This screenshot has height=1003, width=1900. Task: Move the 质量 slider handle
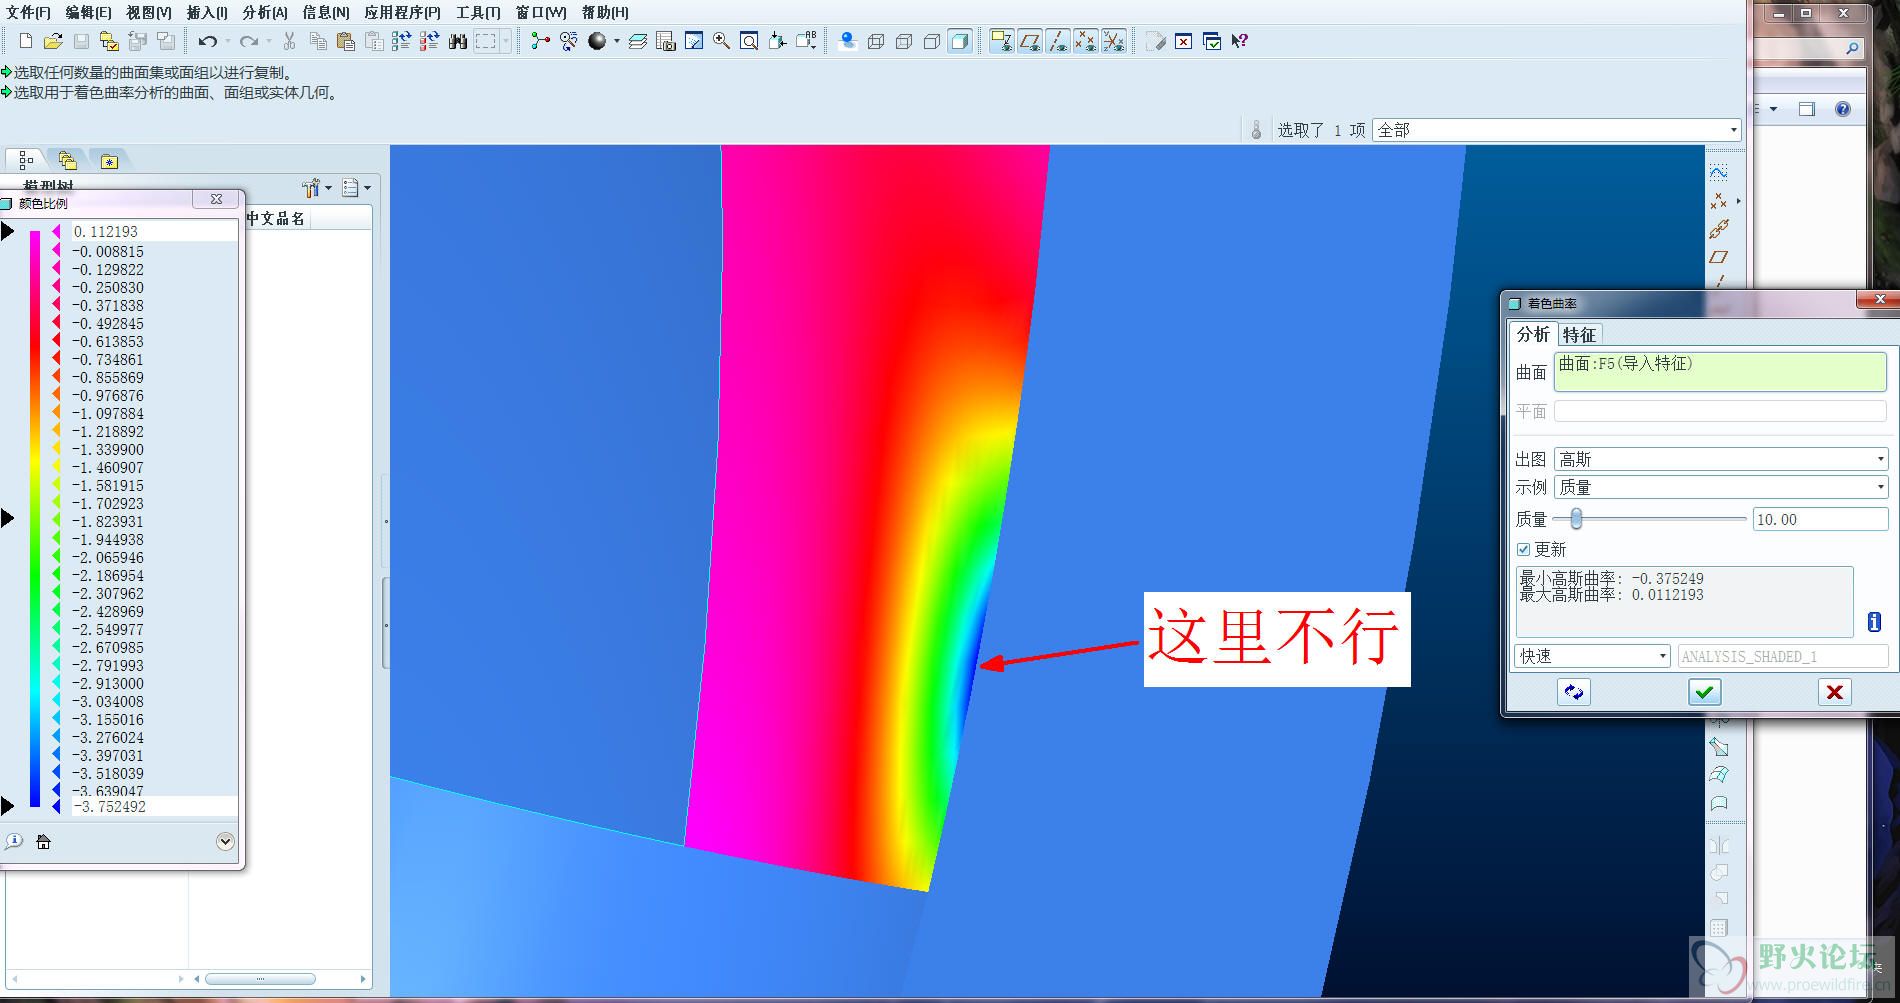tap(1576, 519)
